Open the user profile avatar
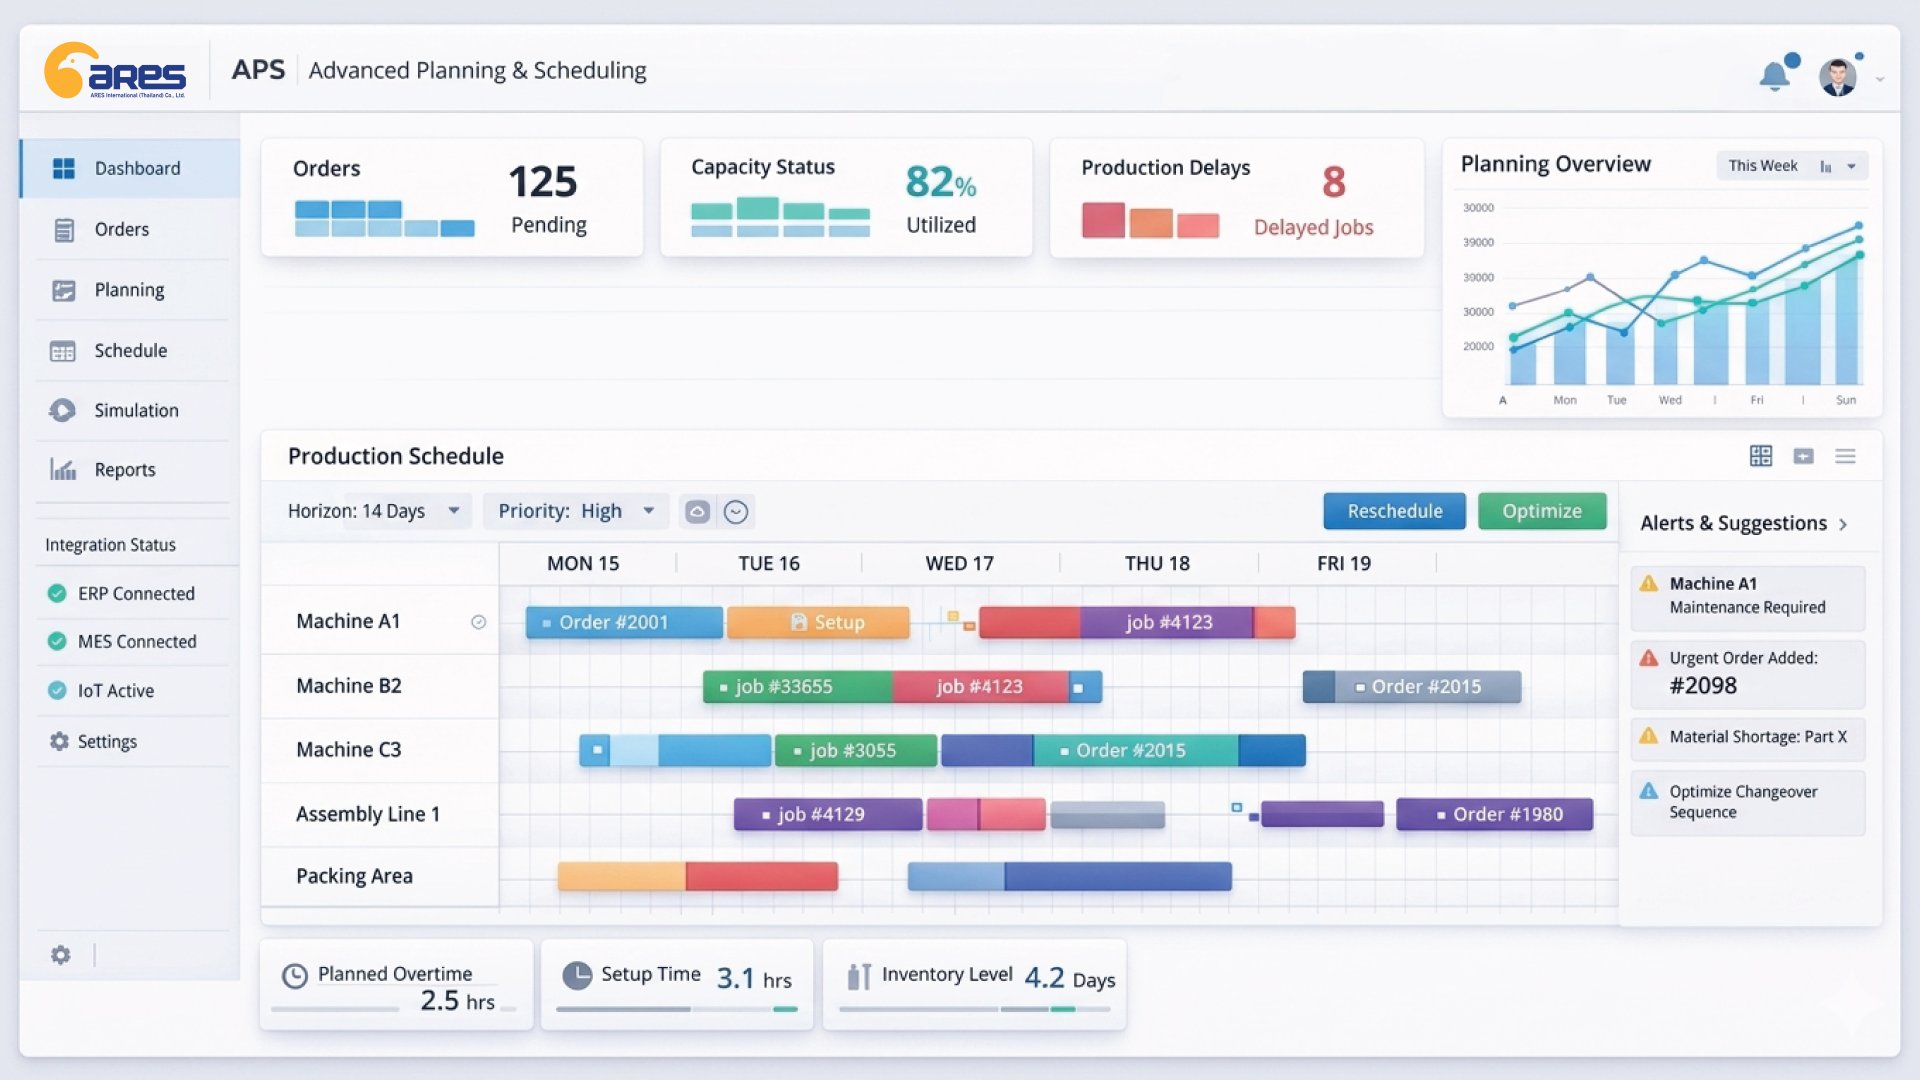1920x1080 pixels. click(x=1838, y=77)
